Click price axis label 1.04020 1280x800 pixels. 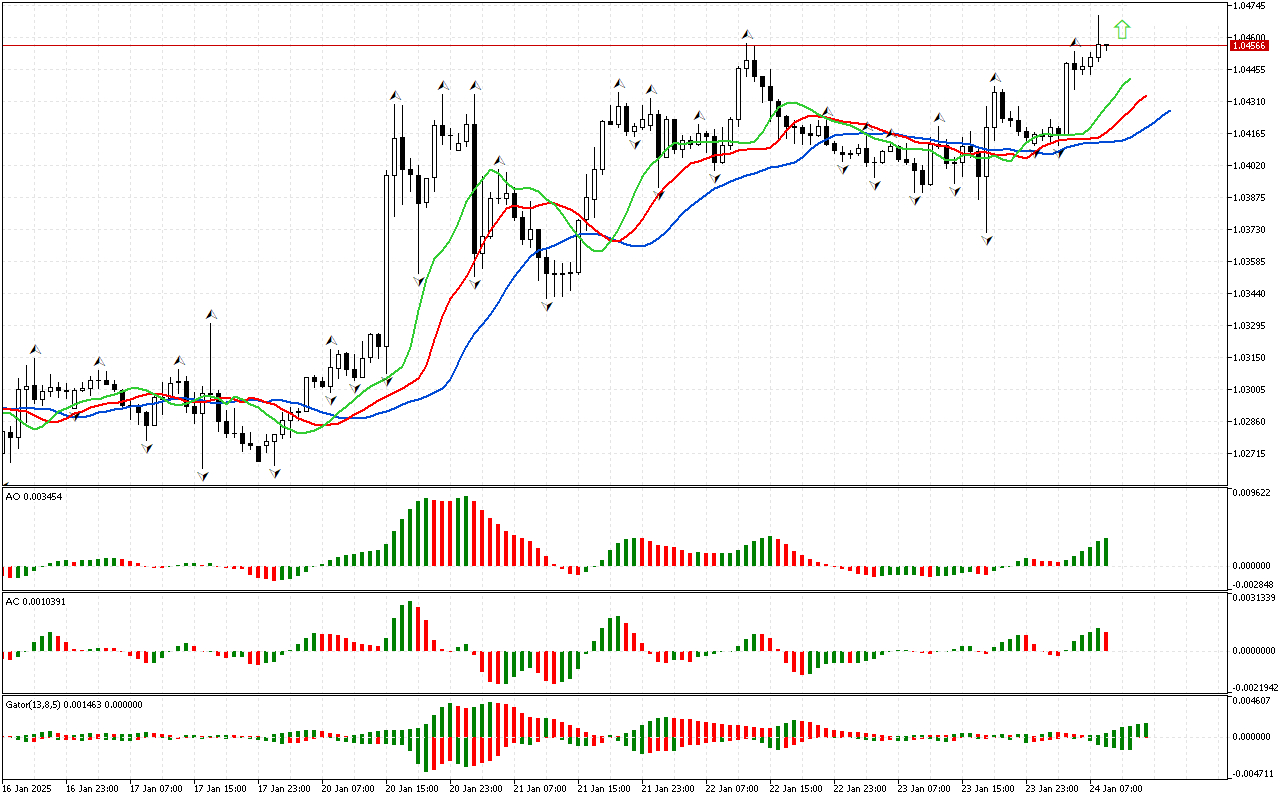(x=1250, y=166)
